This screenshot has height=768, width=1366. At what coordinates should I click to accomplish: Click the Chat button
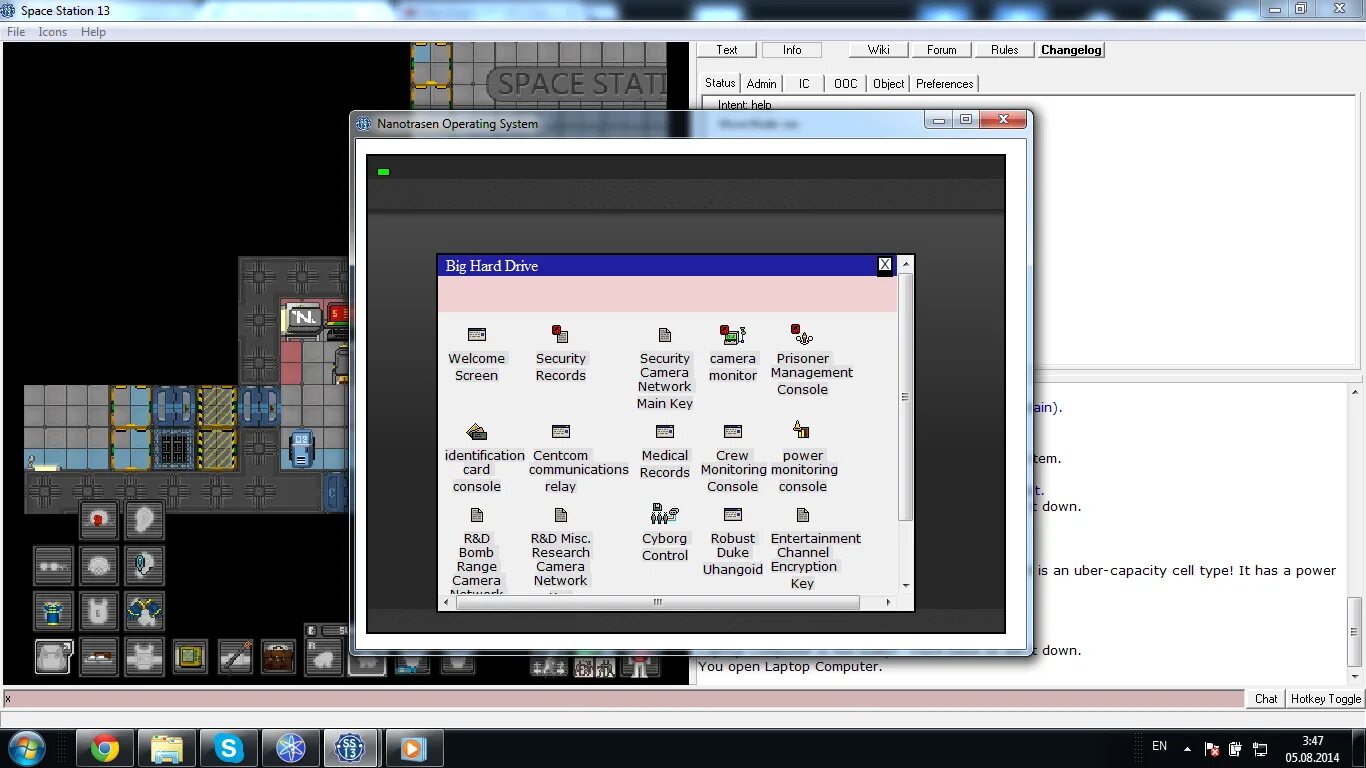pos(1266,699)
